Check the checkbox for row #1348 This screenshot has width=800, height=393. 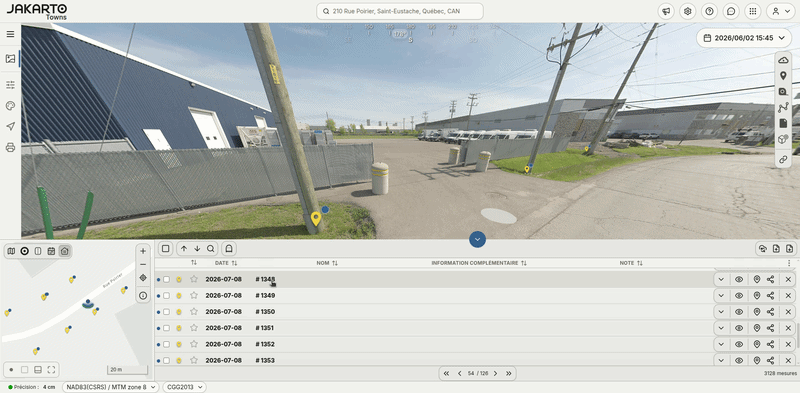pos(166,279)
